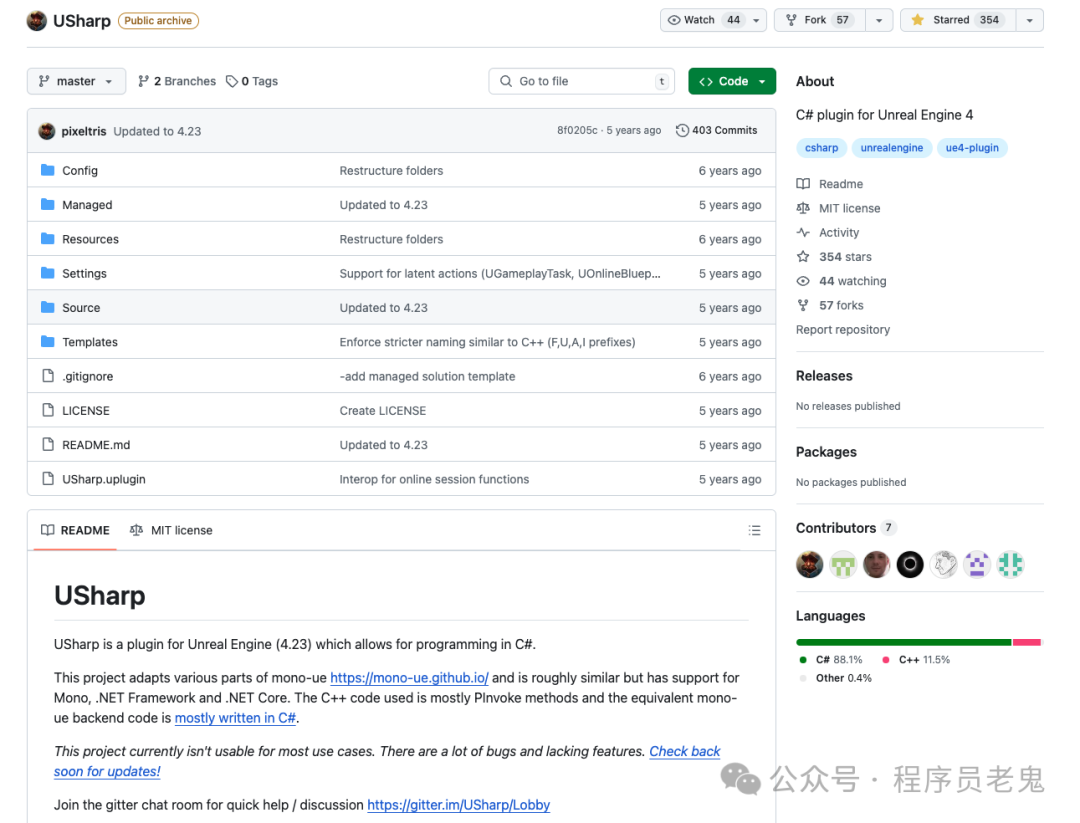Image resolution: width=1080 pixels, height=823 pixels.
Task: View the 403 Commits history
Action: point(716,130)
